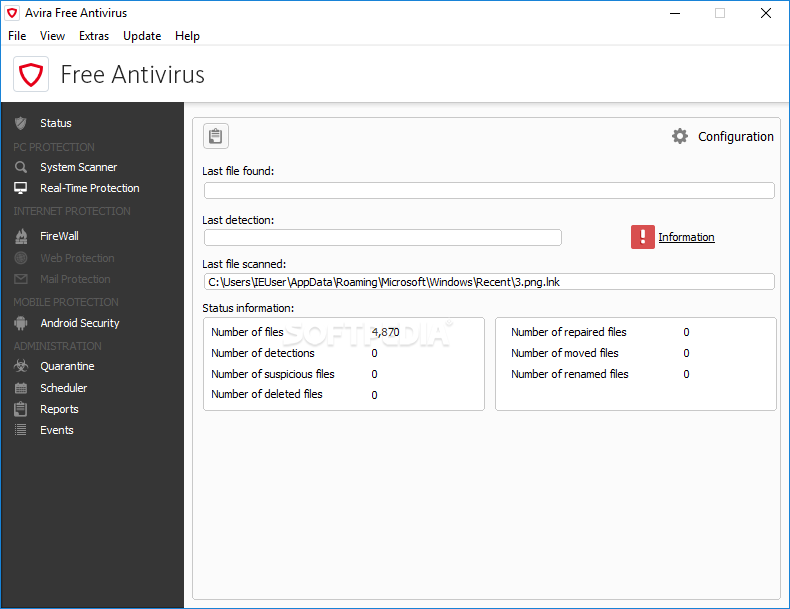Click the Status information heading

click(x=248, y=308)
